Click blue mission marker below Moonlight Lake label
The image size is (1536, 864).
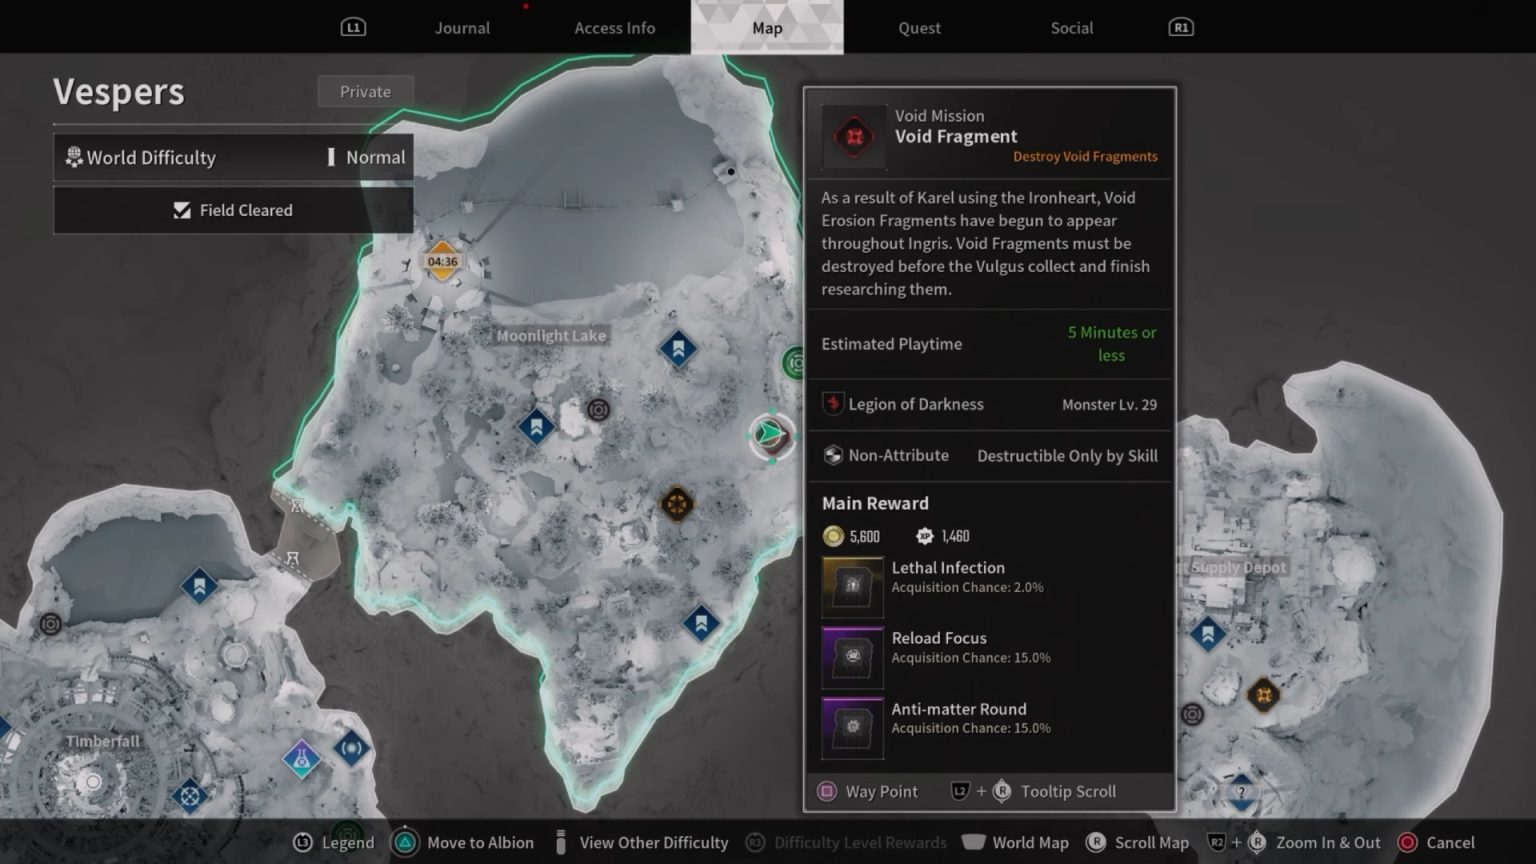click(x=536, y=428)
